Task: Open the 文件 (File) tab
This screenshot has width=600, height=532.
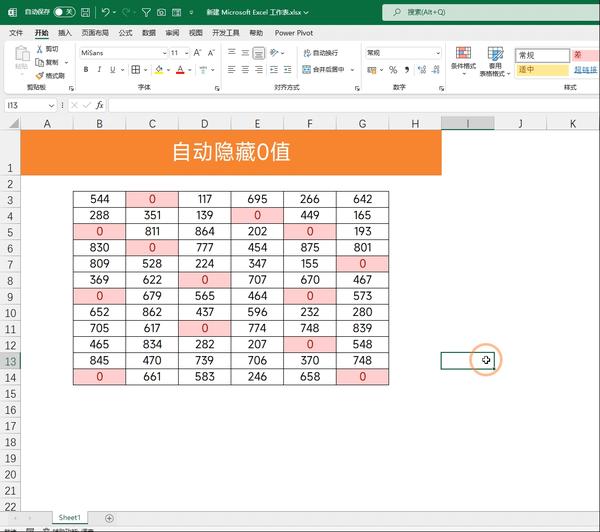Action: [x=16, y=33]
